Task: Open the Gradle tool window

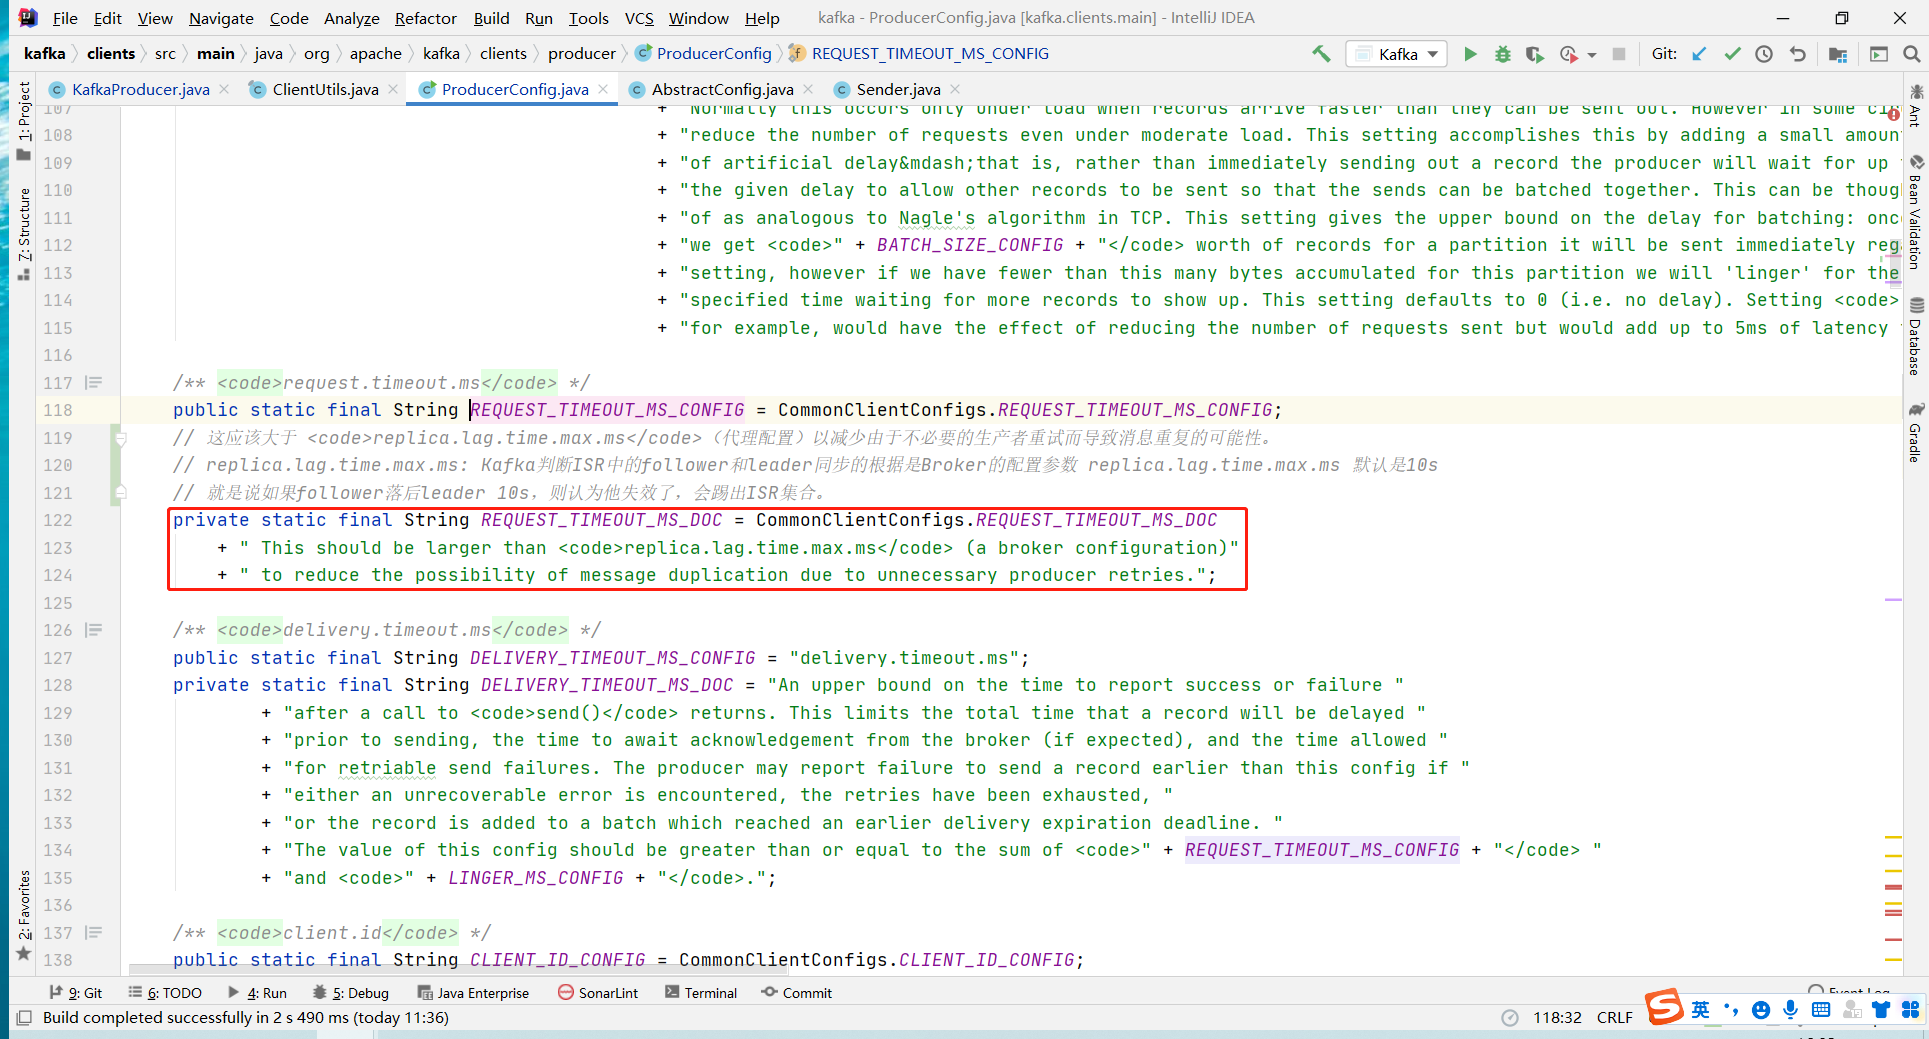Action: 1915,432
